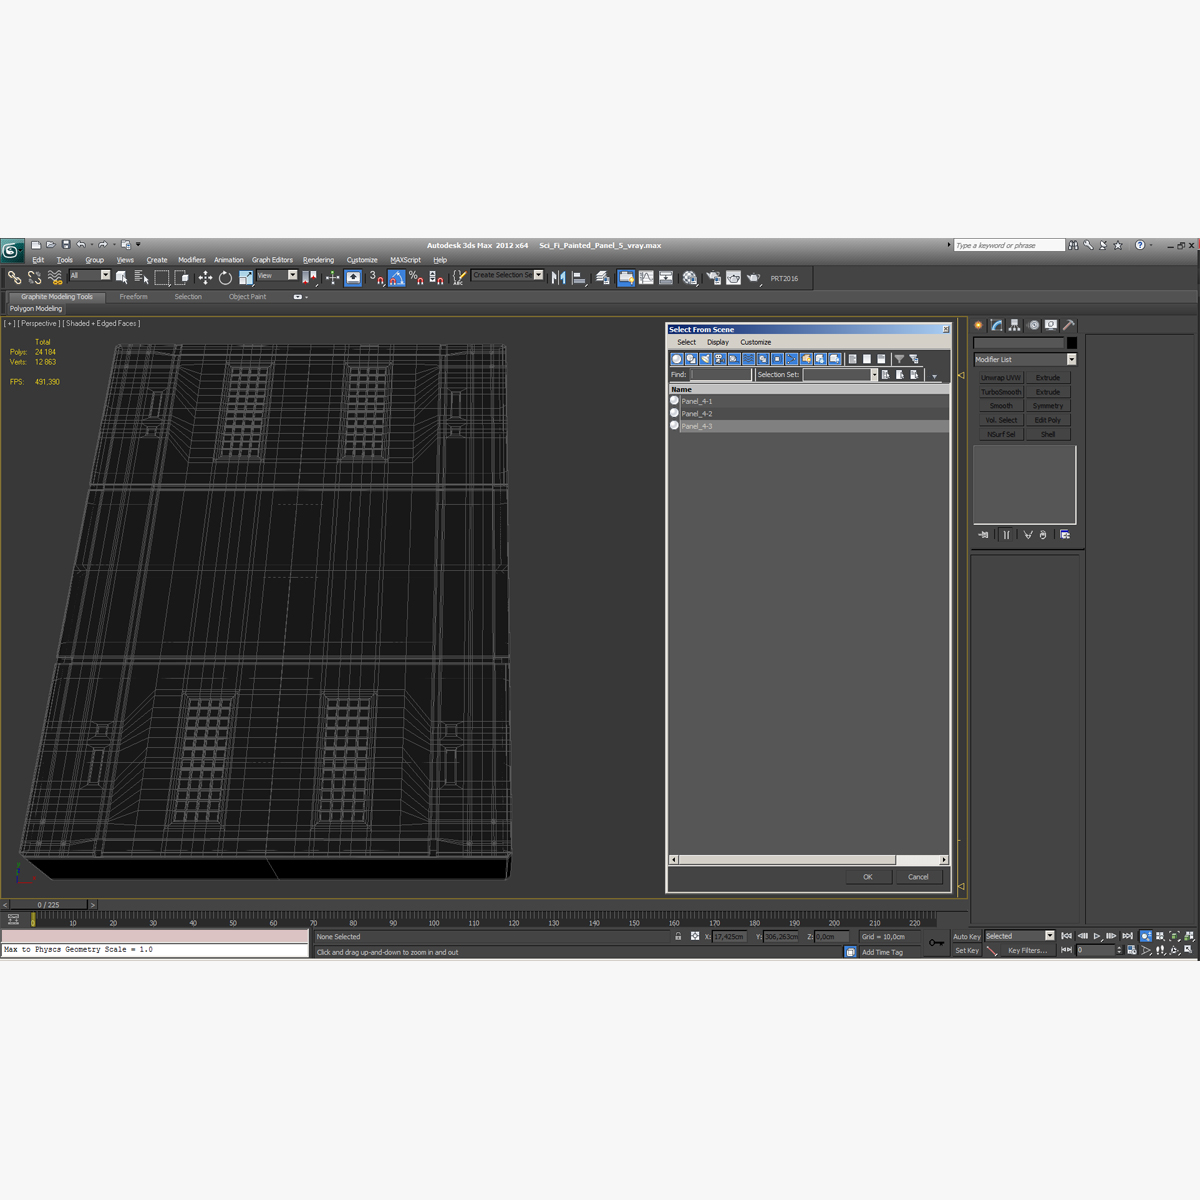Open the Rendering menu
The image size is (1200, 1200).
point(319,260)
